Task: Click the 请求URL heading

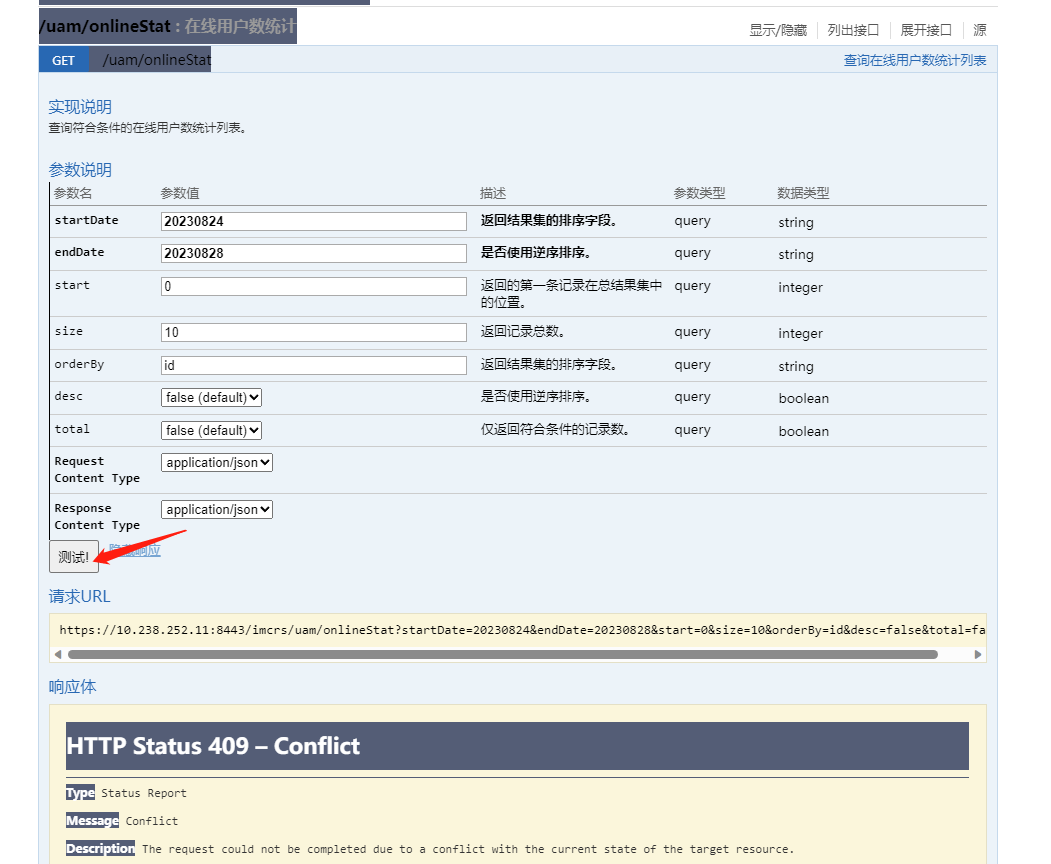Action: coord(79,597)
